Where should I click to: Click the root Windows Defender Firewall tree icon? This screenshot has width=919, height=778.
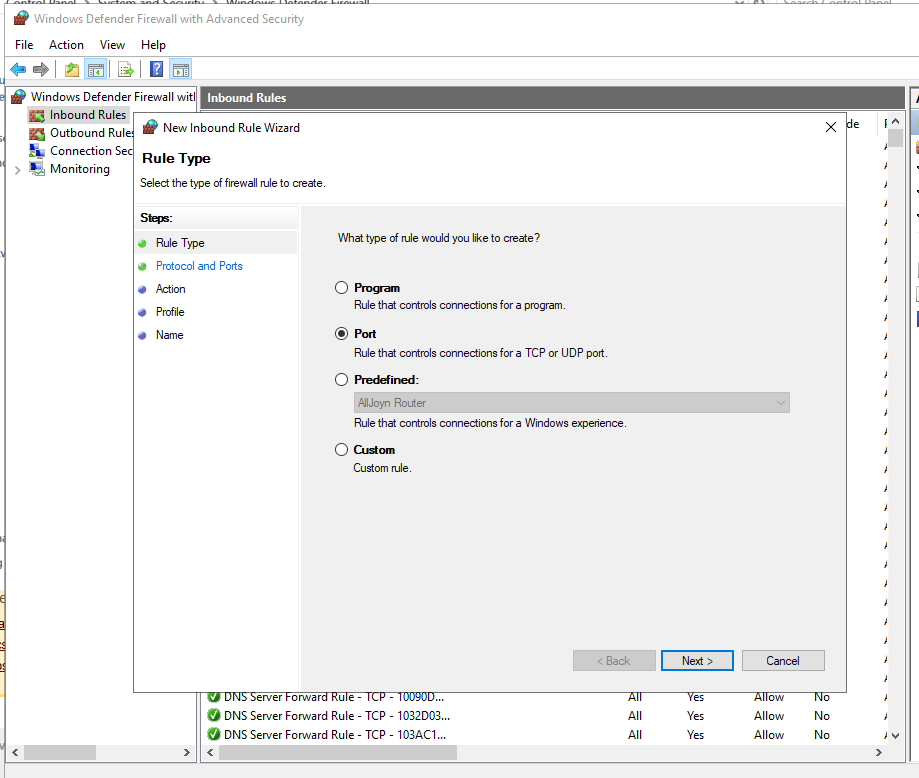pyautogui.click(x=19, y=97)
